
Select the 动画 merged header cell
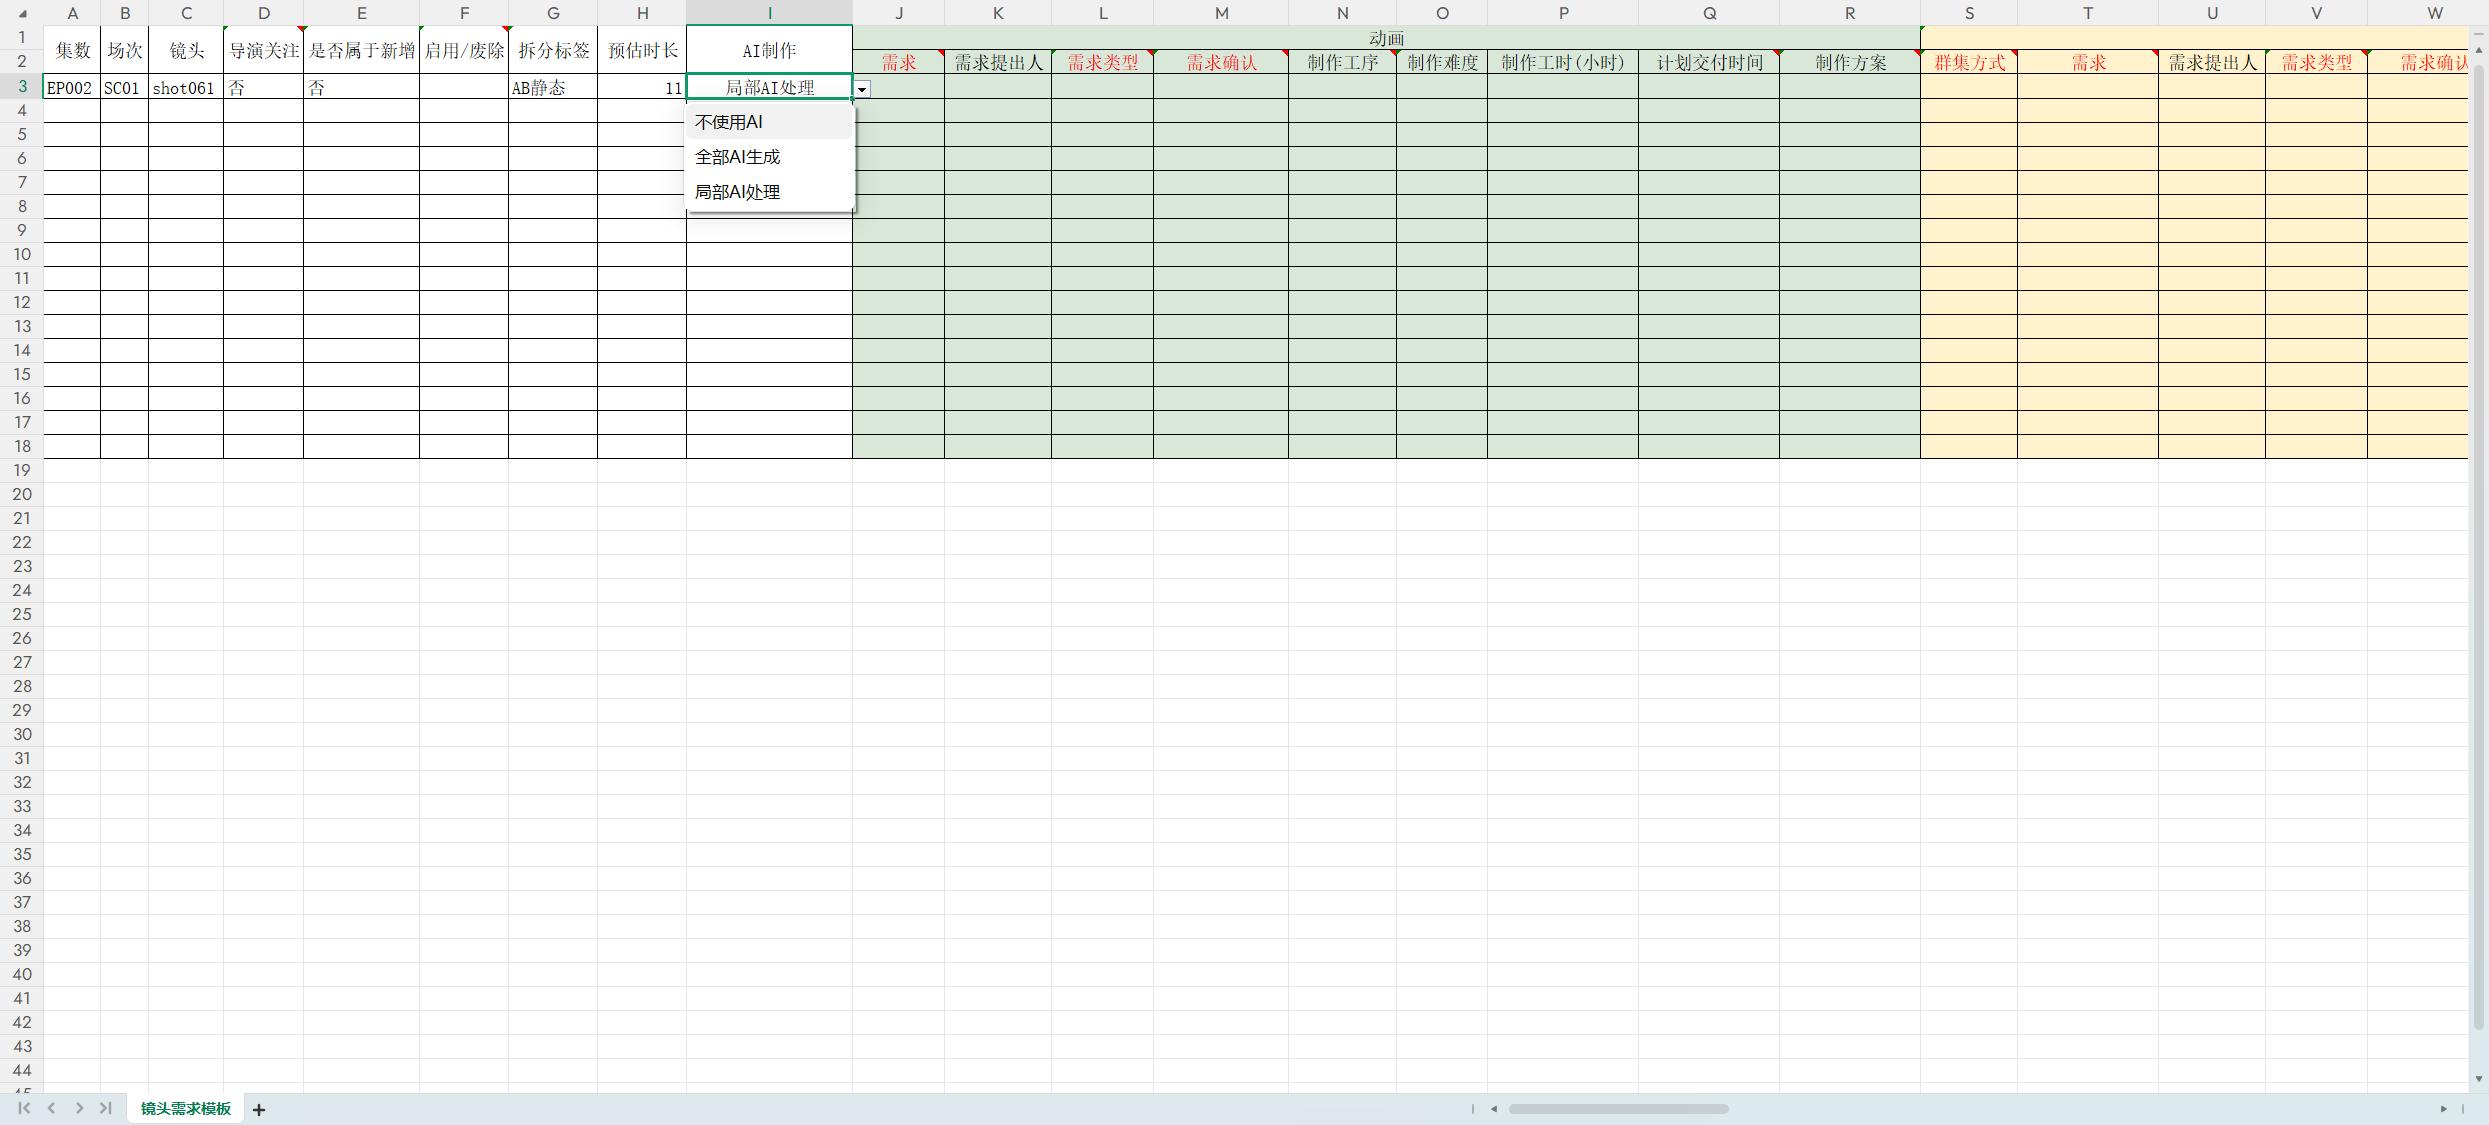coord(1386,38)
